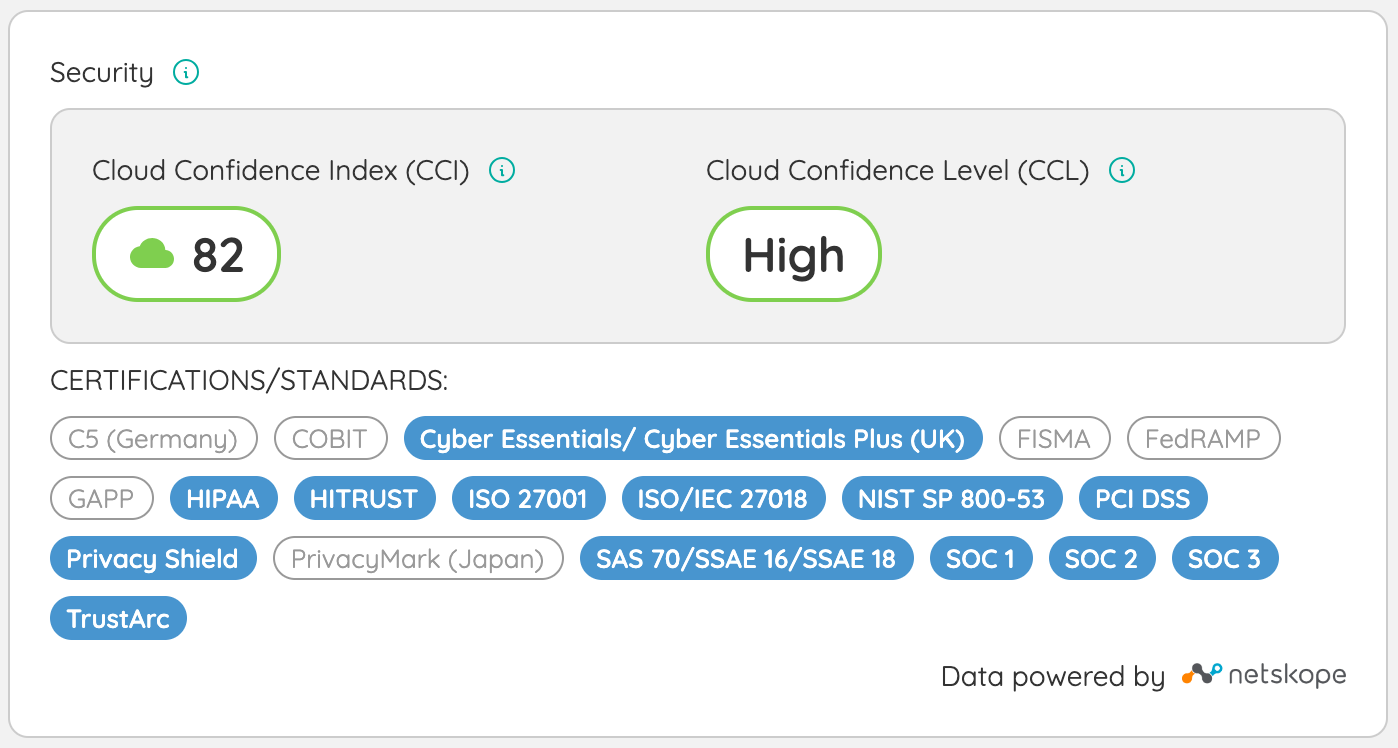Click the Netskope logo
Image resolution: width=1398 pixels, height=748 pixels.
pyautogui.click(x=1264, y=675)
